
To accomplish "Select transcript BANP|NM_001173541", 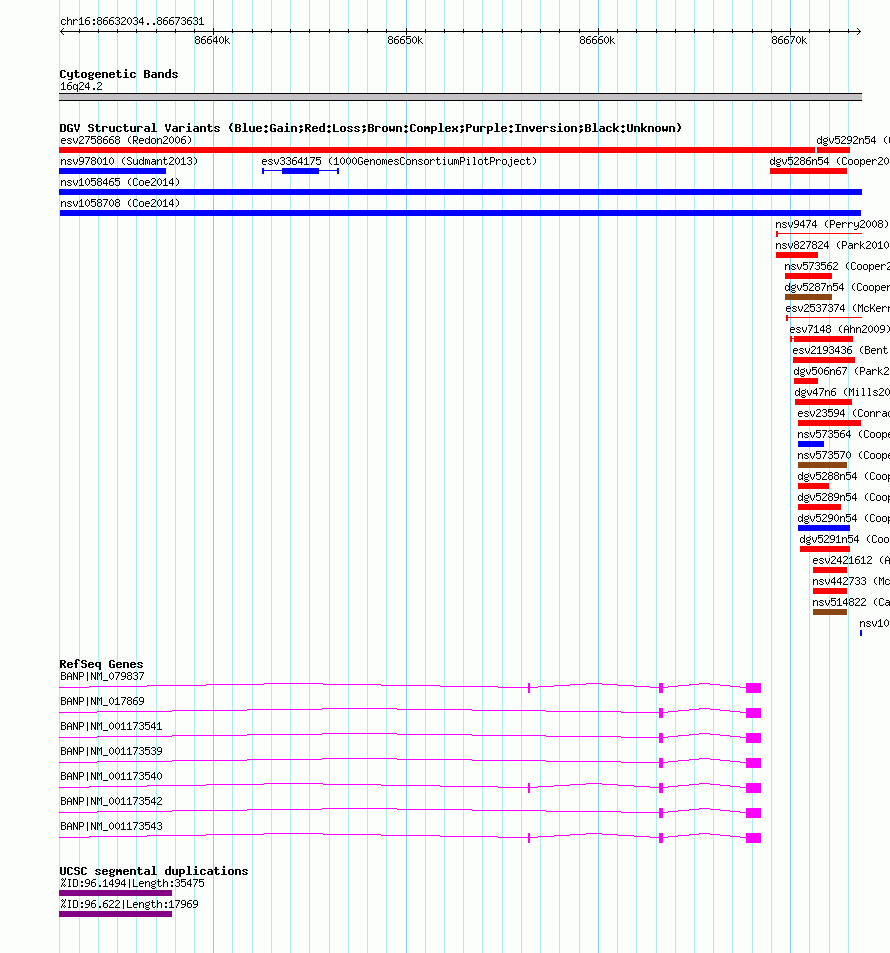I will point(111,726).
